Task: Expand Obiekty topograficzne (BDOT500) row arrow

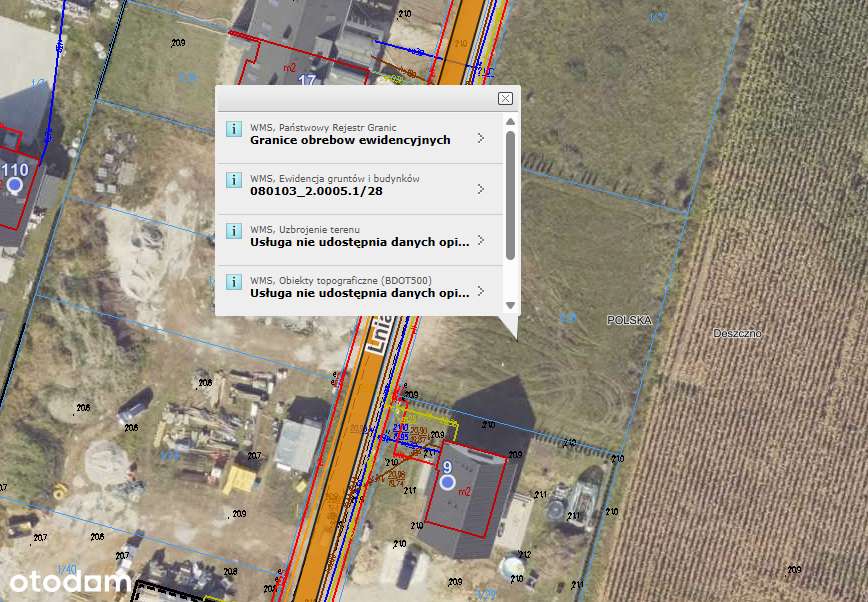Action: (480, 291)
